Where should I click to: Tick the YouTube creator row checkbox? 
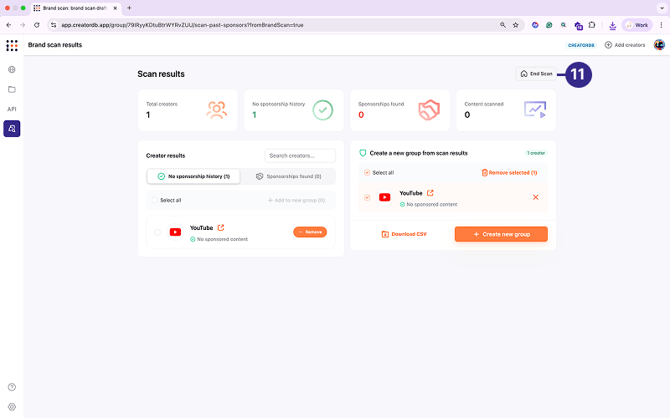point(157,232)
